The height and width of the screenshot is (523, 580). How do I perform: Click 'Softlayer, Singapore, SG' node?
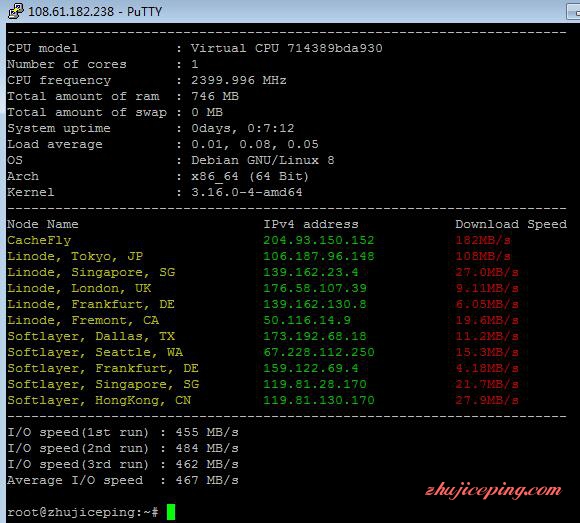click(103, 384)
